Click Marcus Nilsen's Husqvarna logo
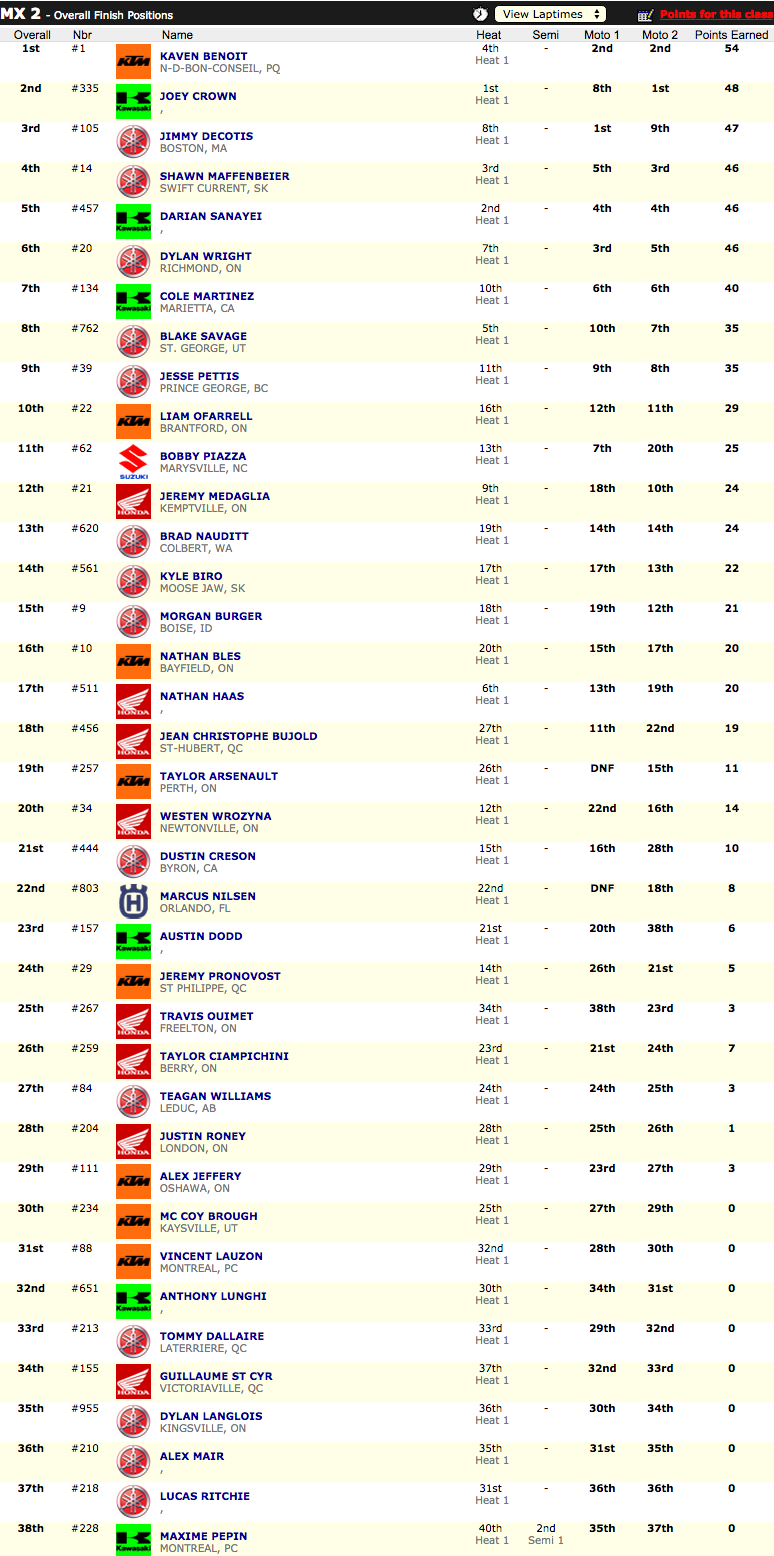Viewport: 774px width, 1556px height. click(x=133, y=901)
